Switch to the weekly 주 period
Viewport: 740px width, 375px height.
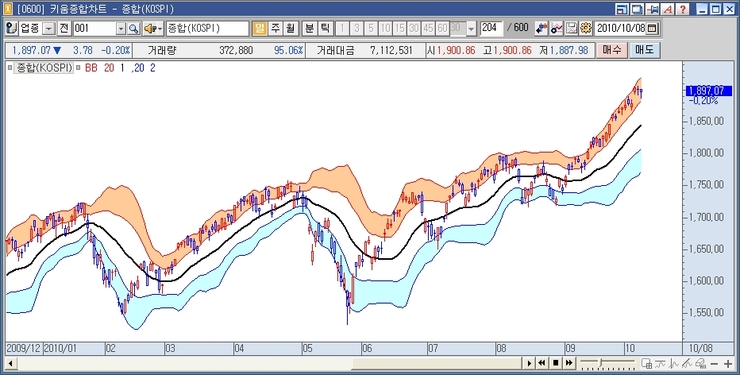tap(274, 28)
